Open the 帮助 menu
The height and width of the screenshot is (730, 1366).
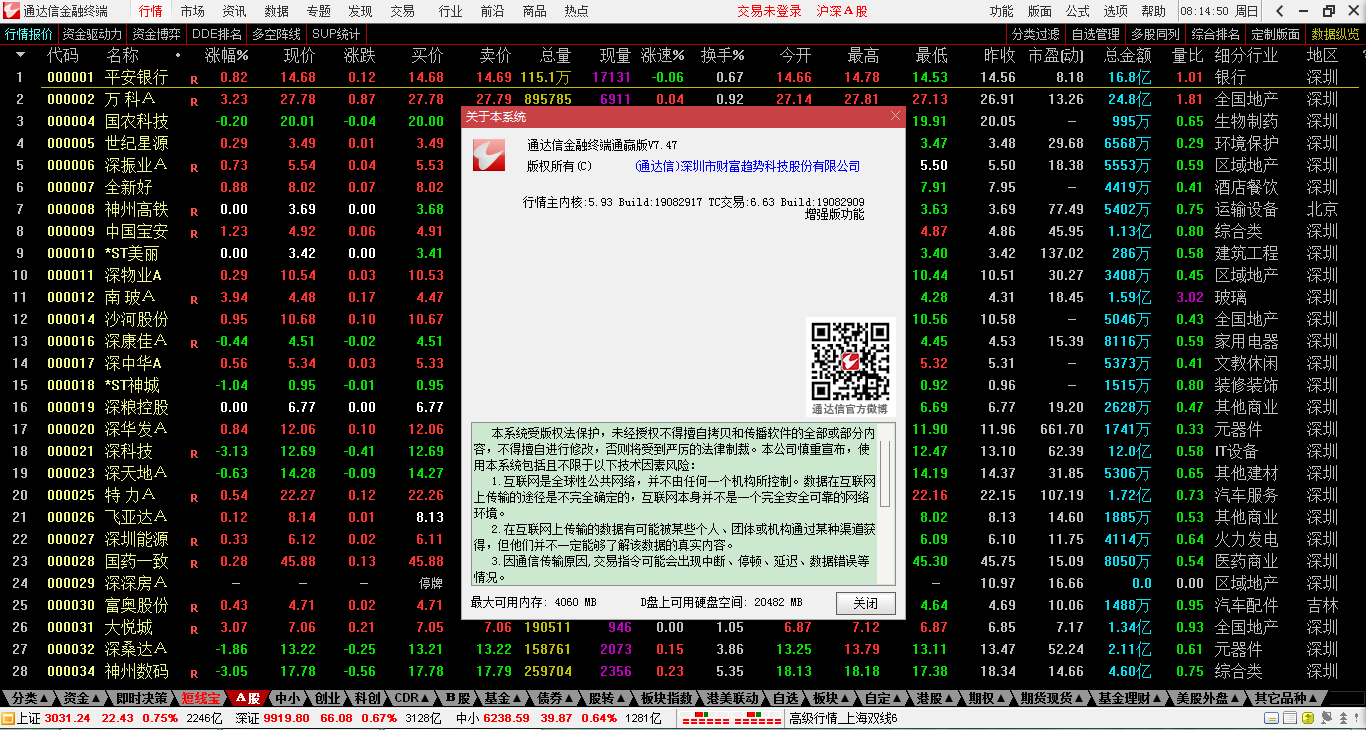click(1153, 11)
